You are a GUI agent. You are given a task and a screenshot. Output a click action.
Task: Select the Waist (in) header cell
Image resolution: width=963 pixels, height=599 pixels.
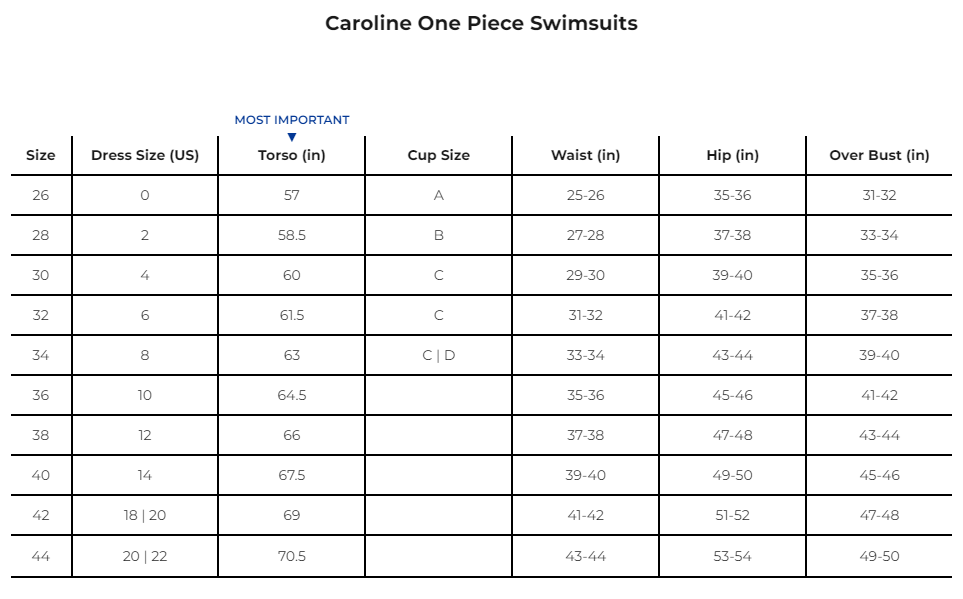point(585,155)
